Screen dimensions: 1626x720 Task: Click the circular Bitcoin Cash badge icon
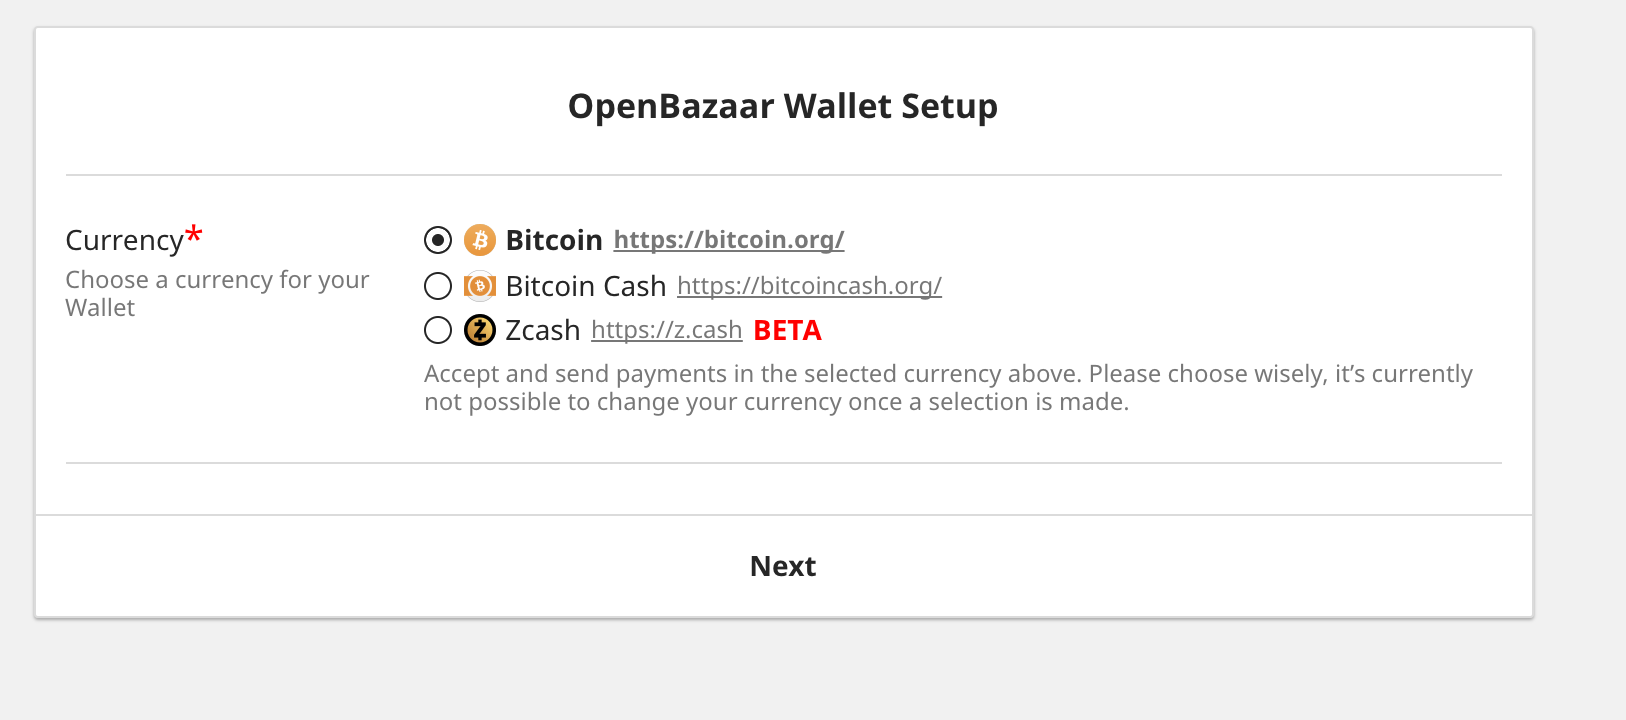(480, 286)
